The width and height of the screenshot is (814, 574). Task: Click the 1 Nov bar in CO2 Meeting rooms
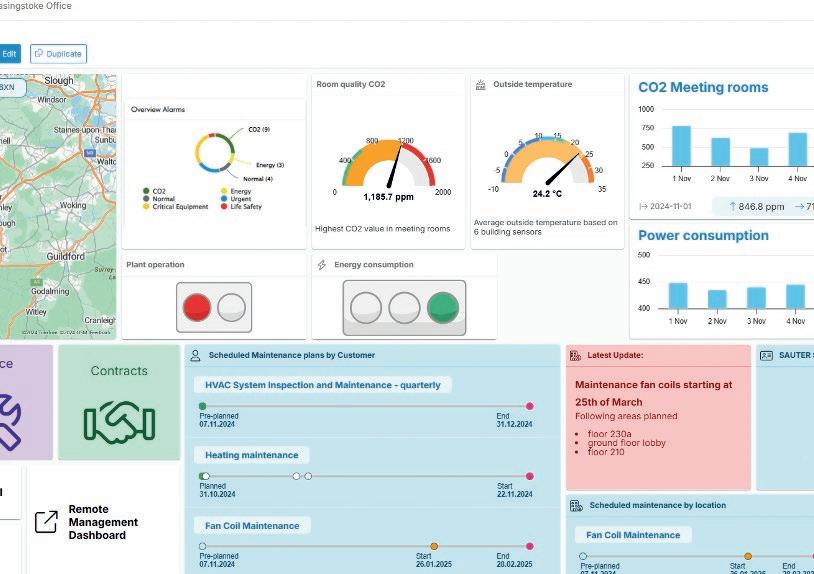point(682,146)
